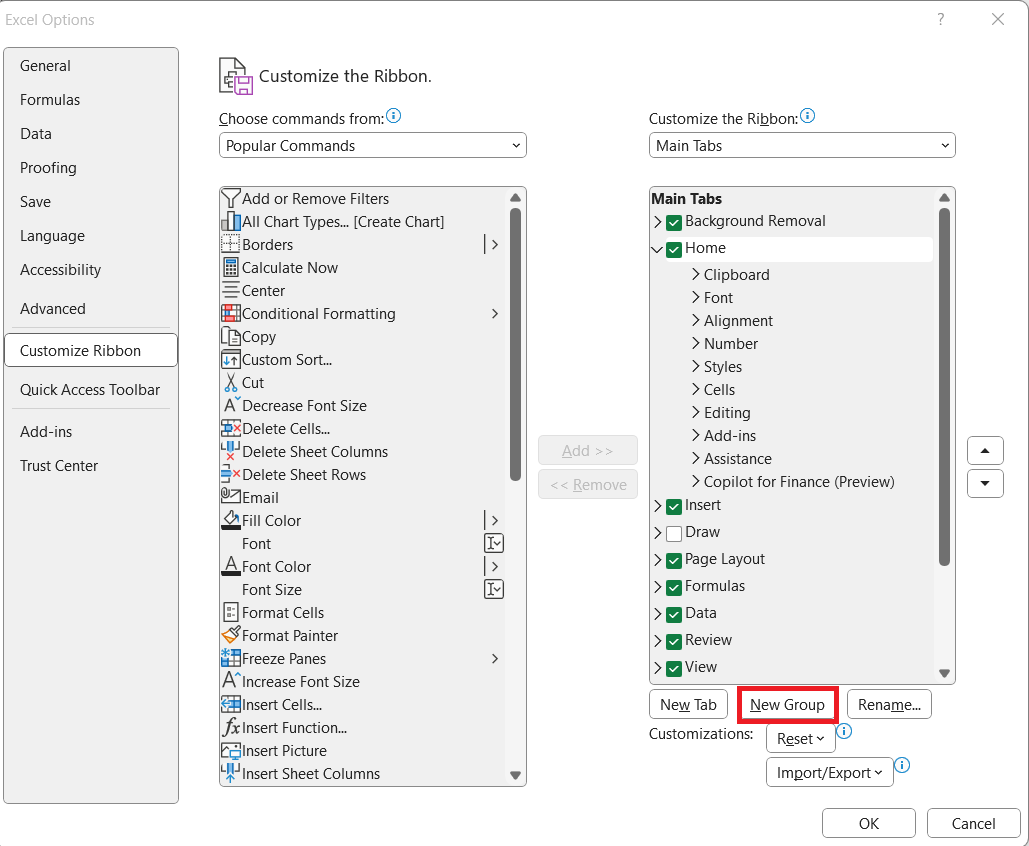This screenshot has width=1029, height=846.
Task: Select the Add or Remove Filters funnel icon
Action: tap(230, 198)
